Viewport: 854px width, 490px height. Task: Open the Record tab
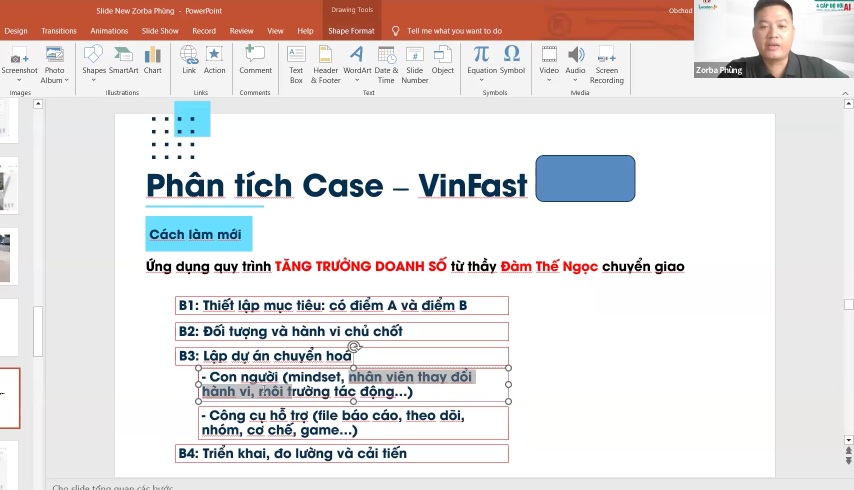pos(204,31)
